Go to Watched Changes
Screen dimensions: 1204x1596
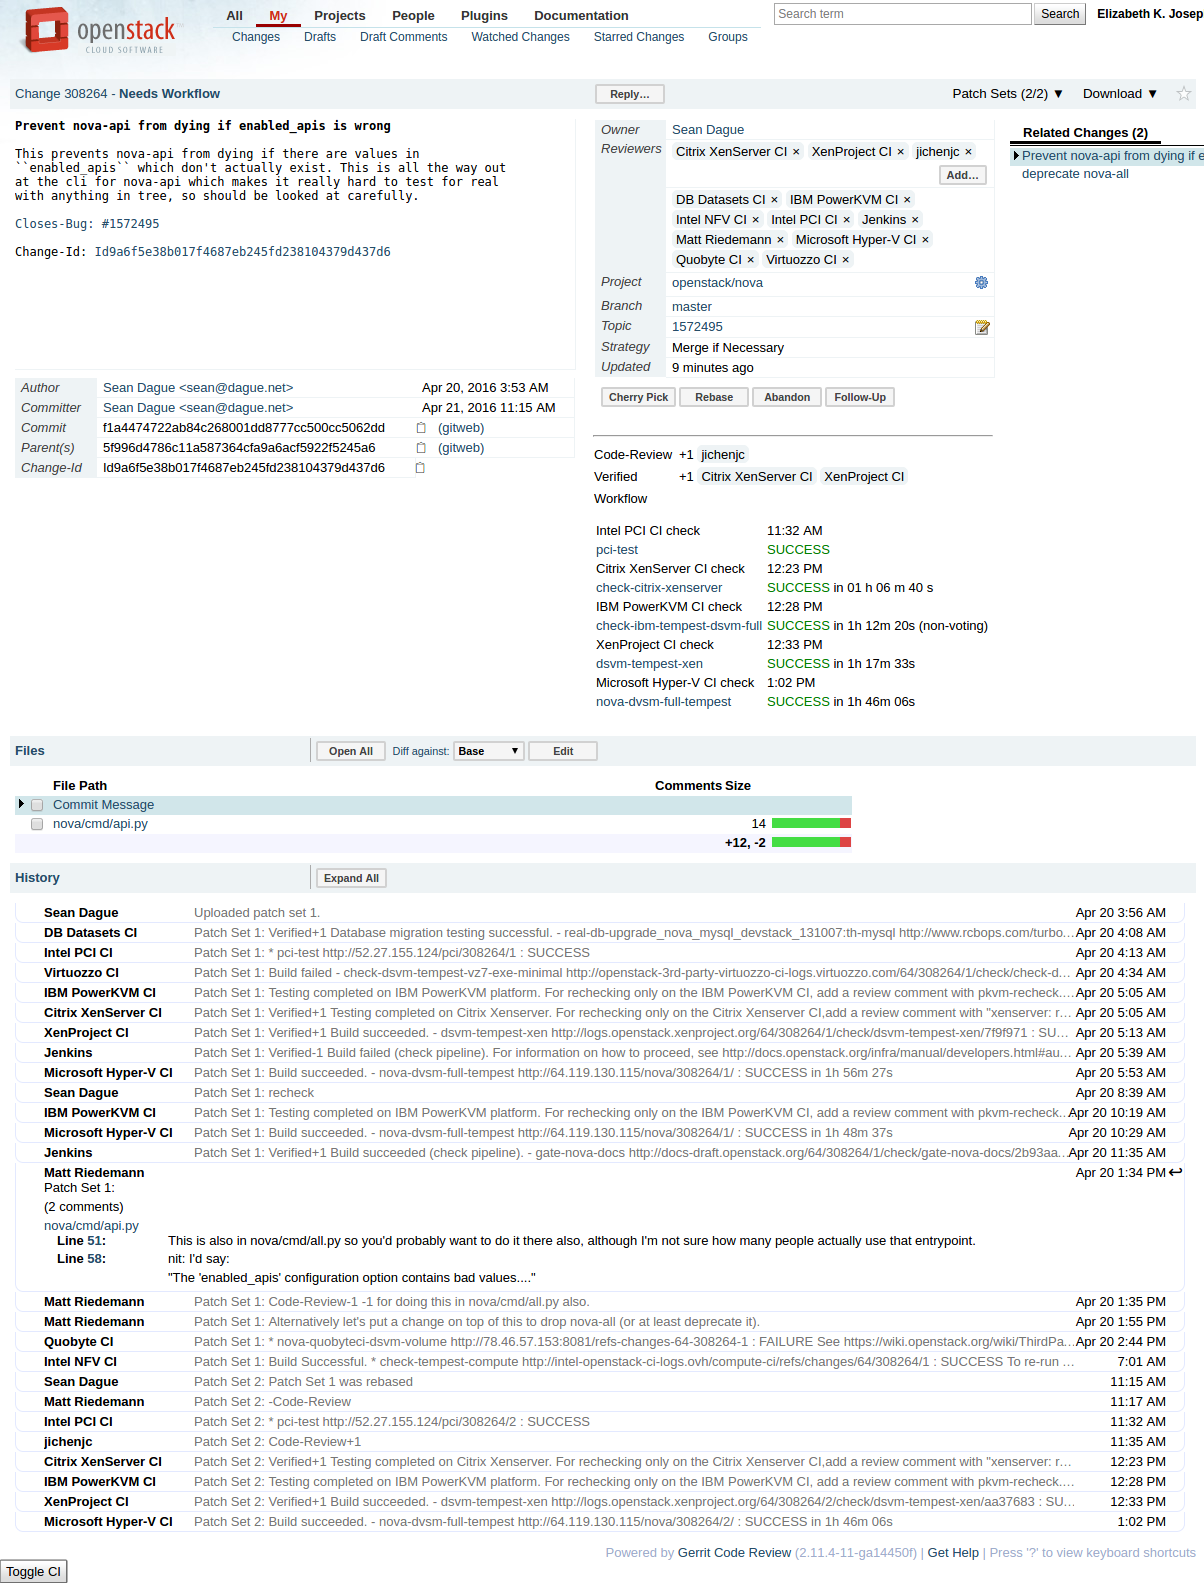520,37
